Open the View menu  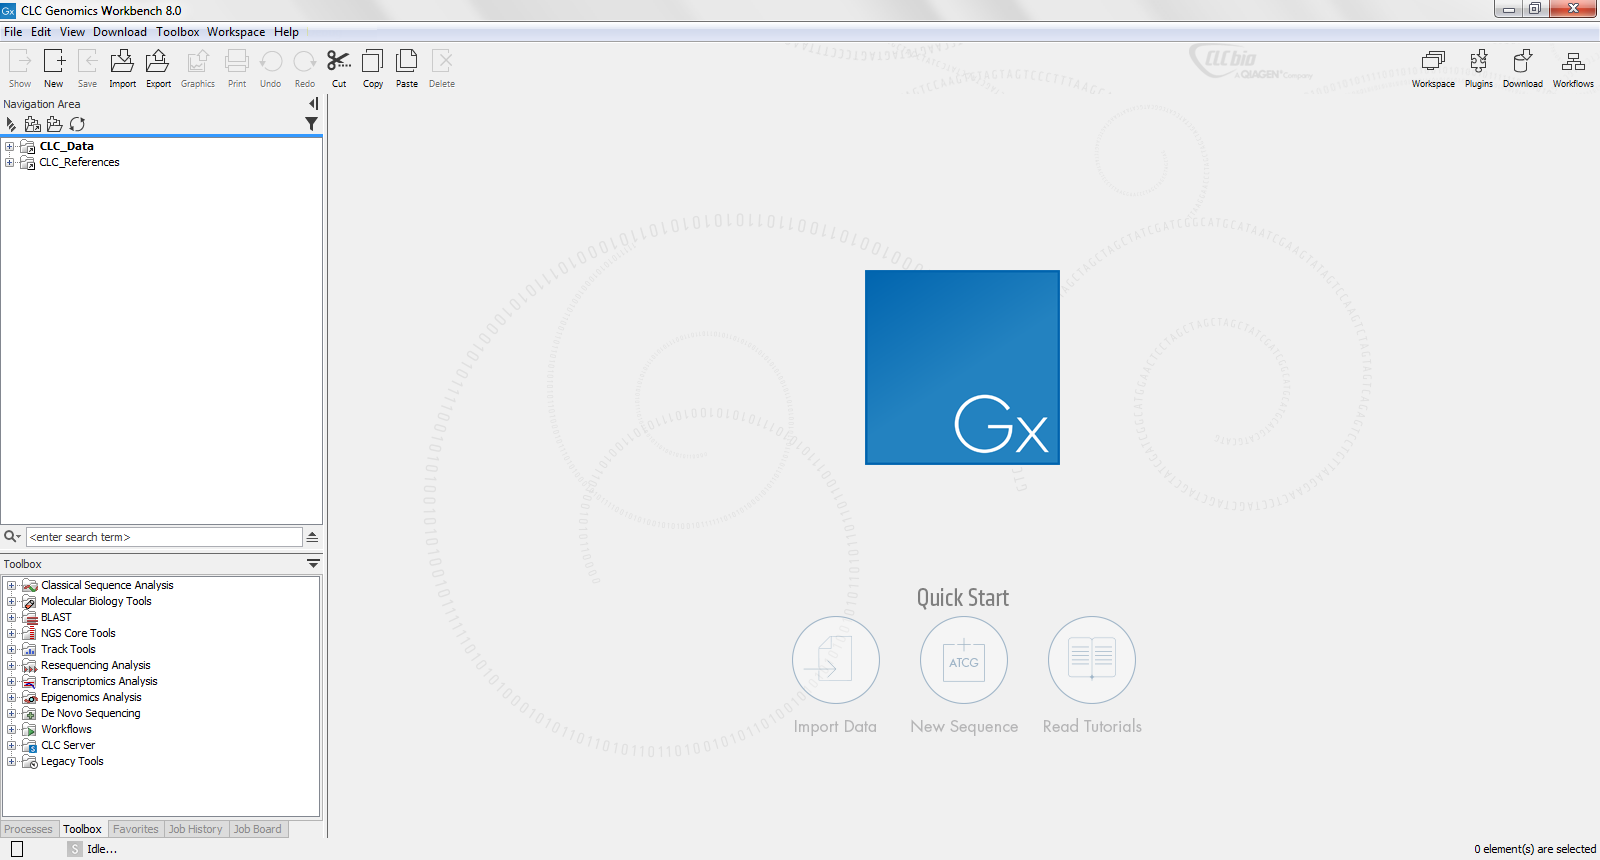coord(72,32)
